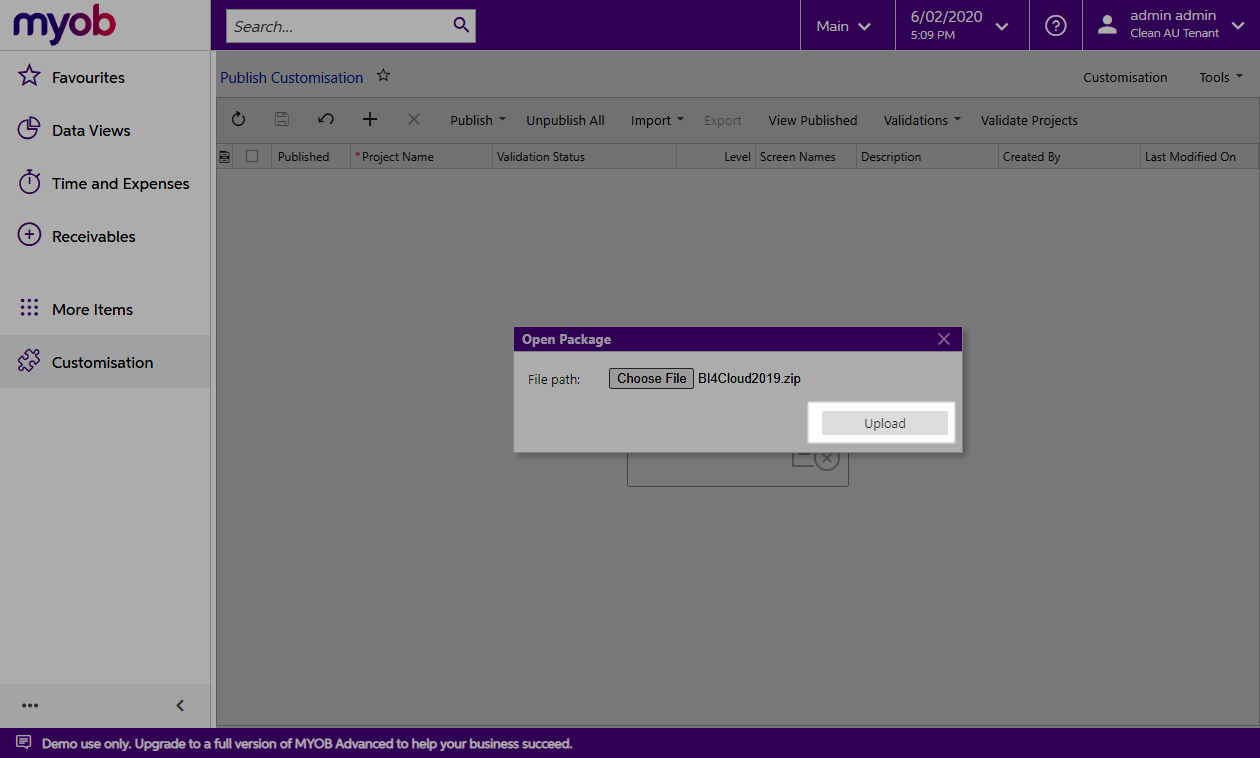Sort by Created By column header
The width and height of the screenshot is (1260, 758).
click(1069, 156)
